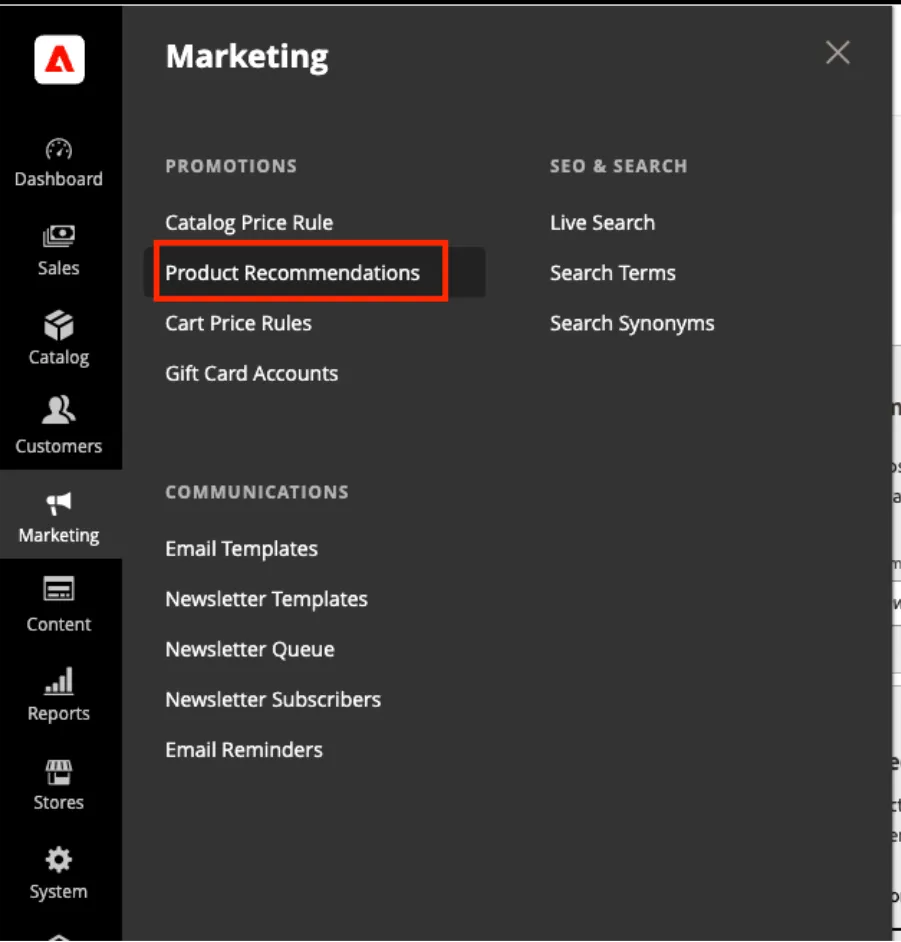Open the Content layout icon
This screenshot has width=901, height=942.
pos(59,589)
